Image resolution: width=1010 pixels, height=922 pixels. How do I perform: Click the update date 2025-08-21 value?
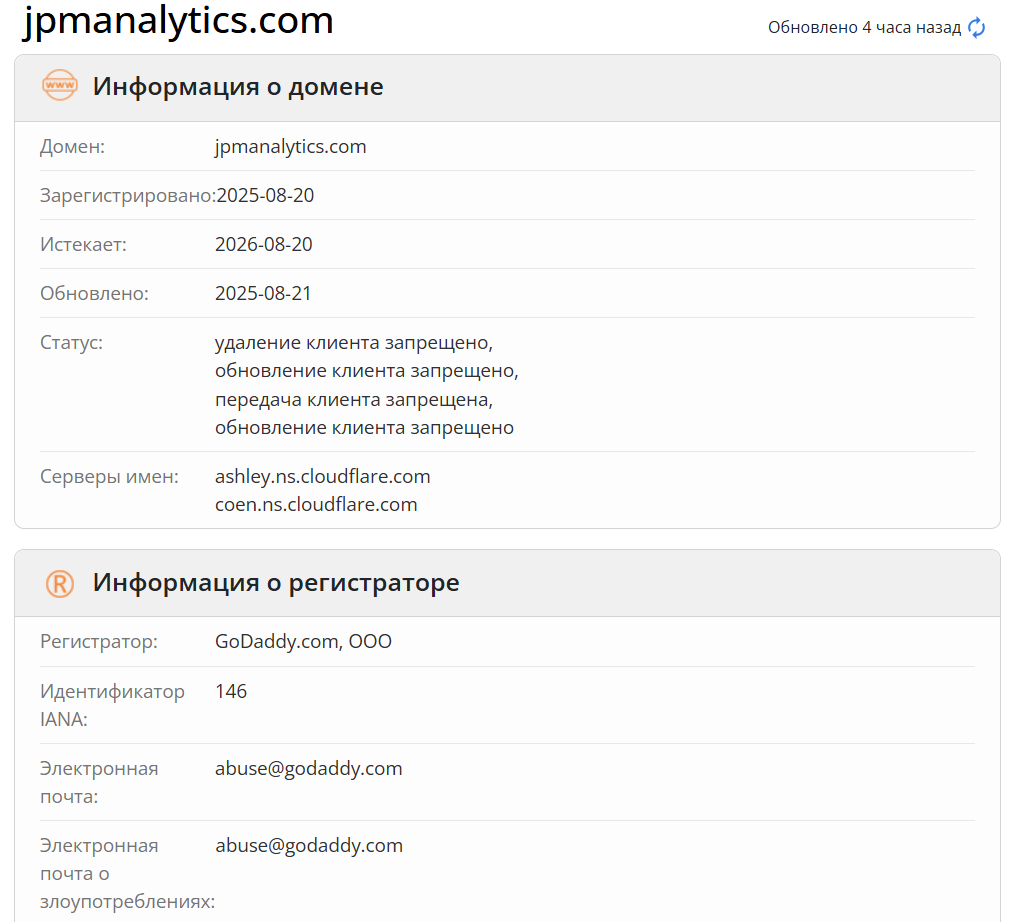point(263,292)
